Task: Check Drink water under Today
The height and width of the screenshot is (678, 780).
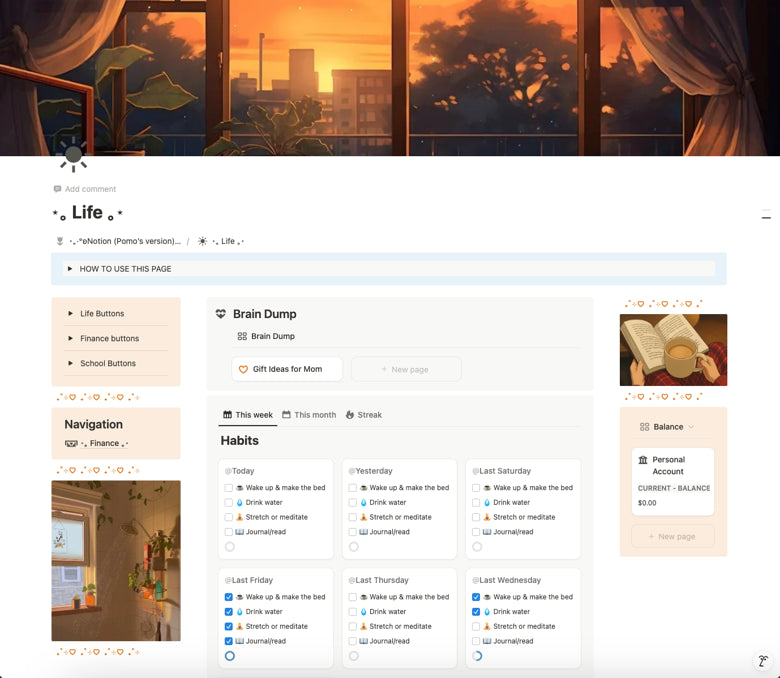Action: coord(229,503)
